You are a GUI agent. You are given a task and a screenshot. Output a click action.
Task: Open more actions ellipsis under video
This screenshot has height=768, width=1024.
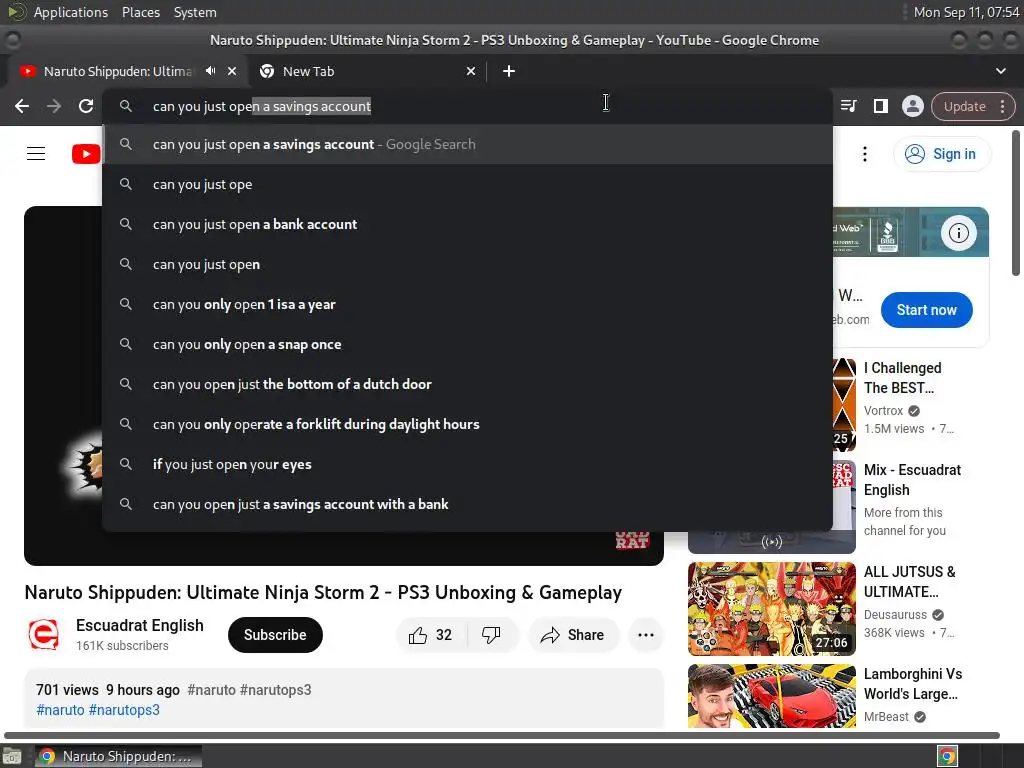[645, 635]
